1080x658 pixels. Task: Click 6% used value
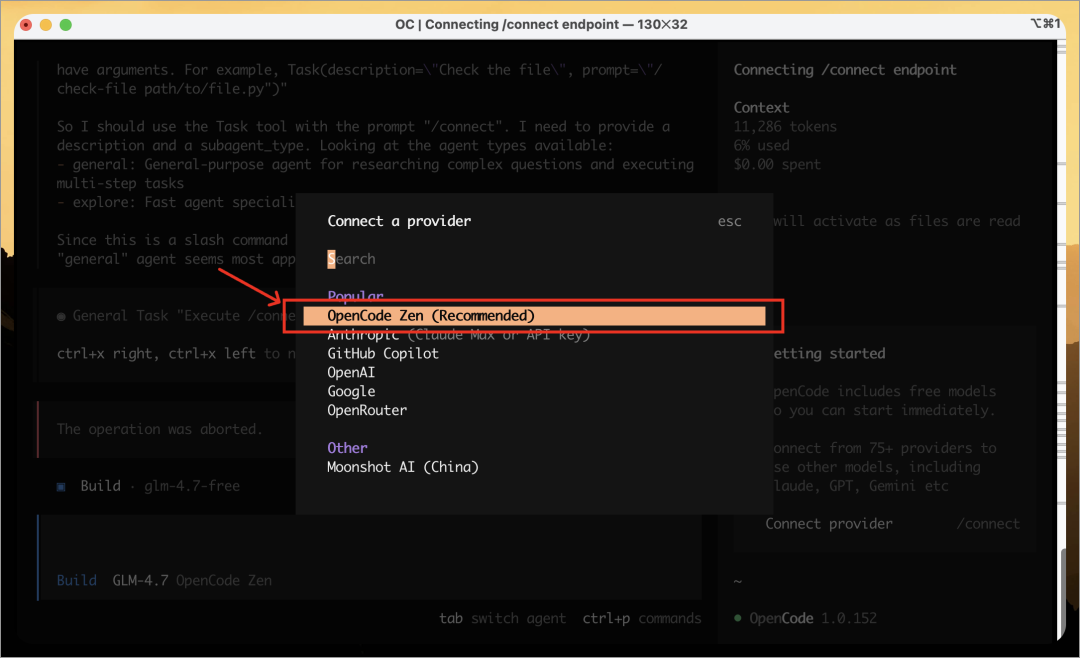(761, 145)
